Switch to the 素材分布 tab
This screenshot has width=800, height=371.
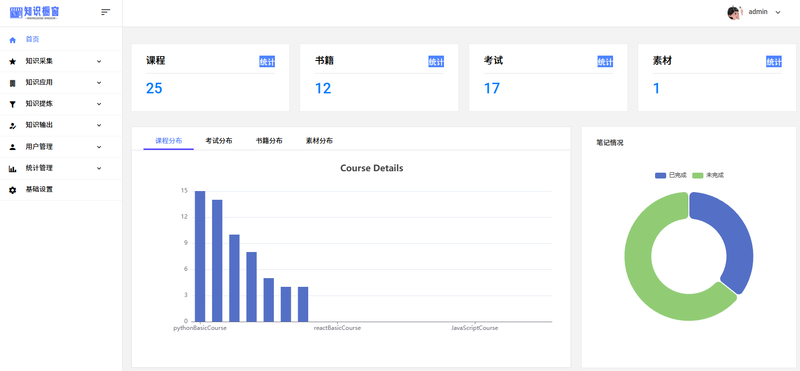pos(319,141)
